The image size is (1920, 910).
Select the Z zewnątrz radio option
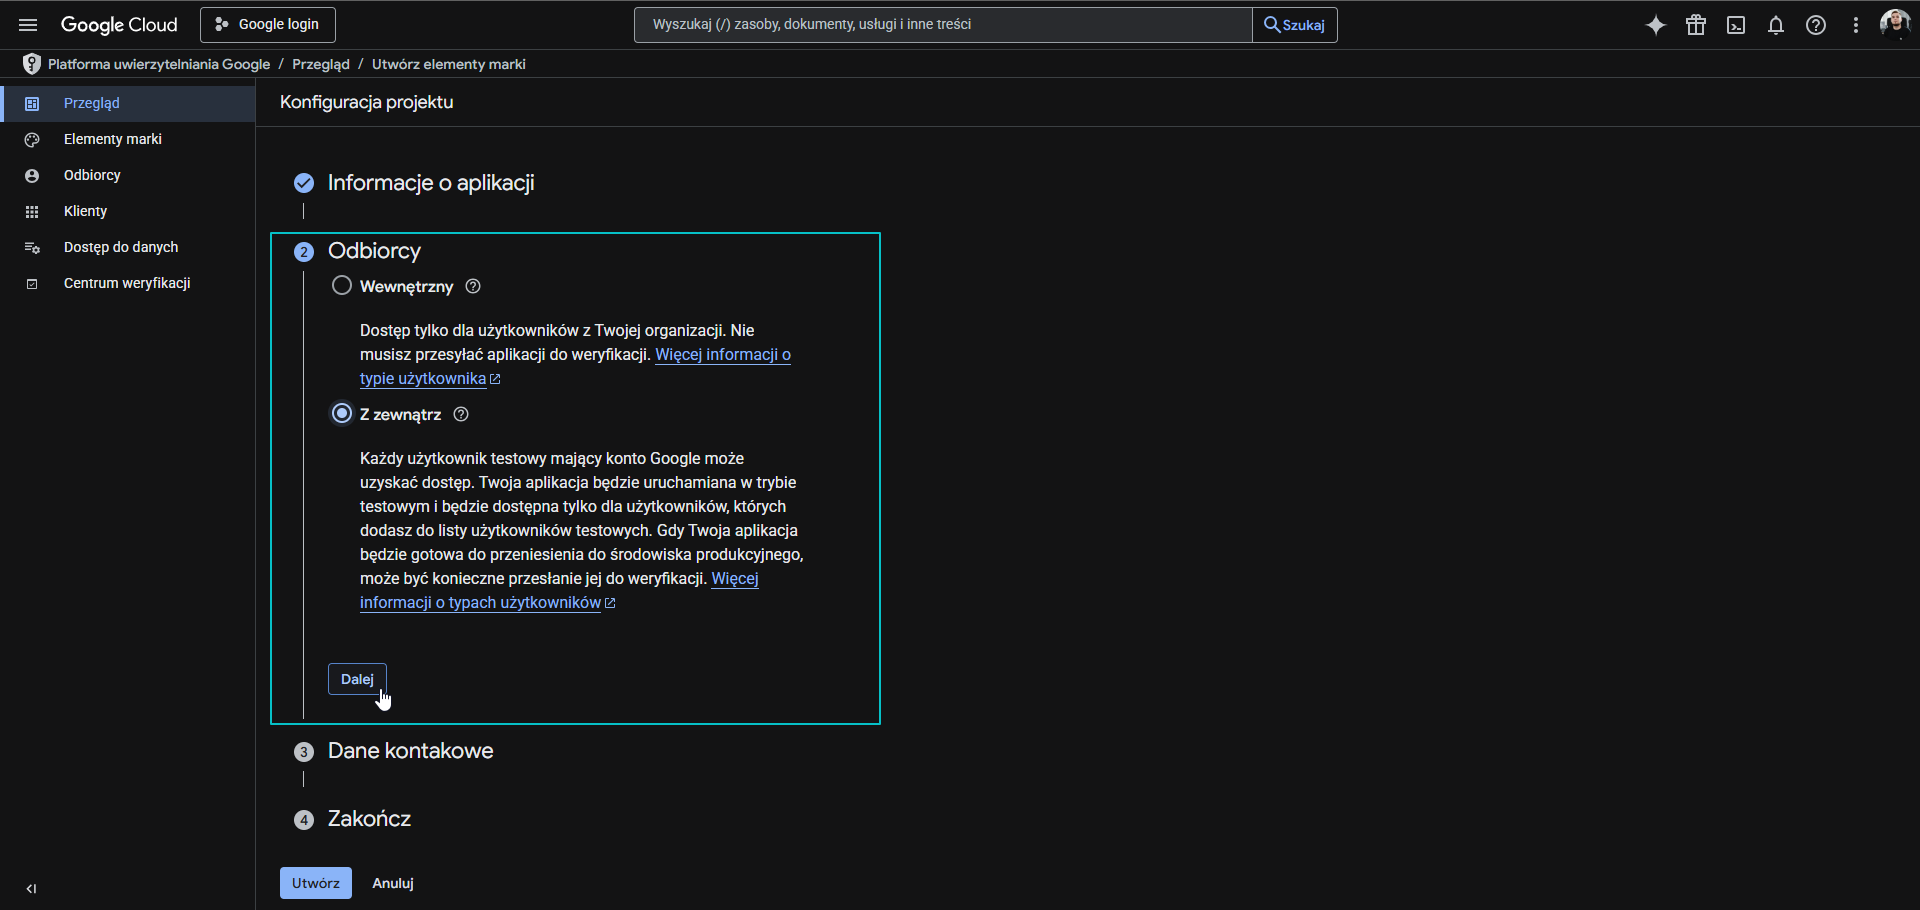pos(342,414)
